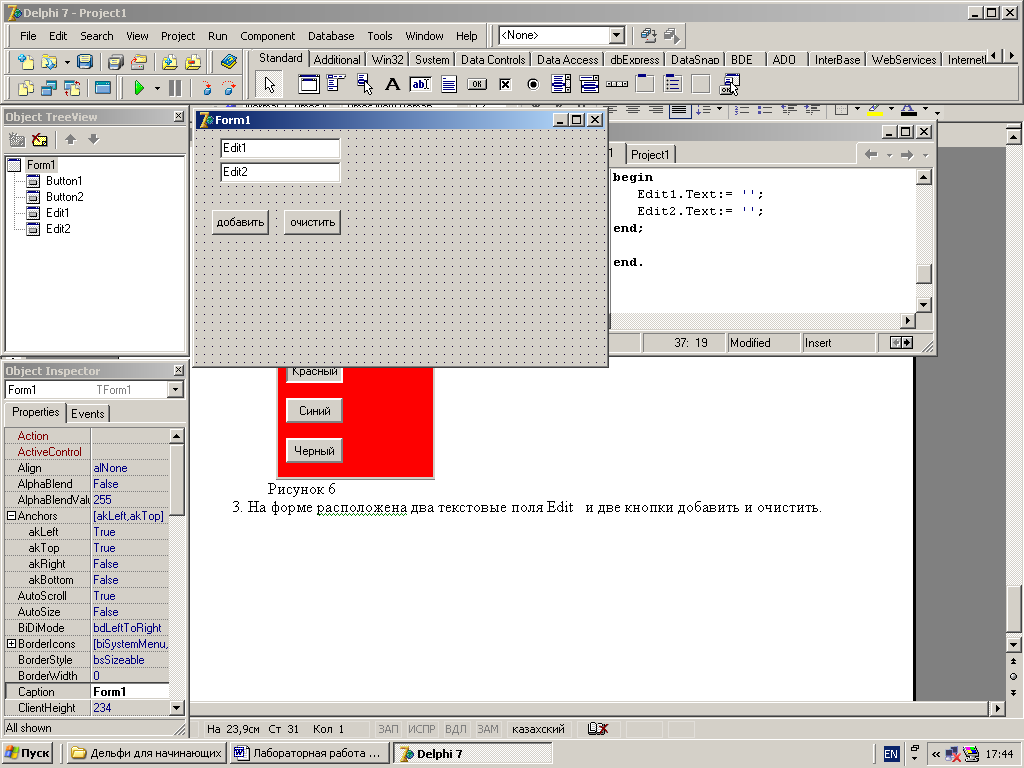This screenshot has height=768, width=1024.
Task: Open the desktop <None> combo box arrow
Action: (x=616, y=35)
